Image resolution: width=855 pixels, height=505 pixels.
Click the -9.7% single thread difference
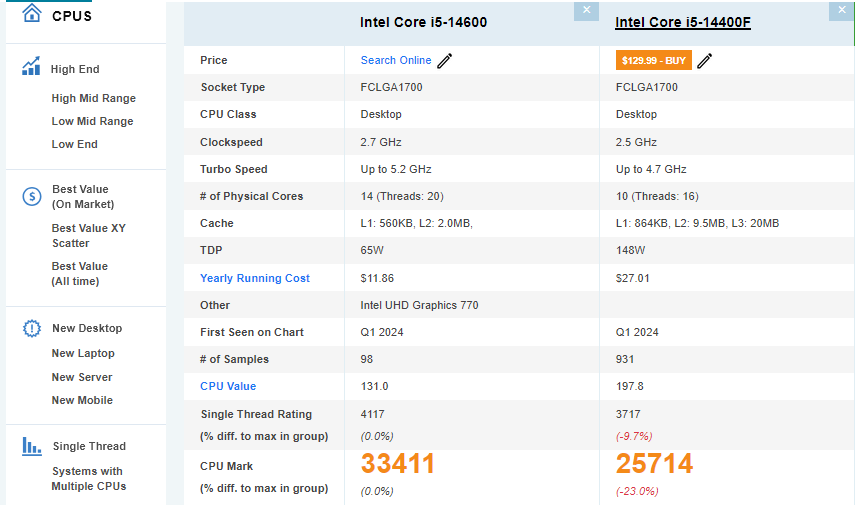(x=634, y=436)
